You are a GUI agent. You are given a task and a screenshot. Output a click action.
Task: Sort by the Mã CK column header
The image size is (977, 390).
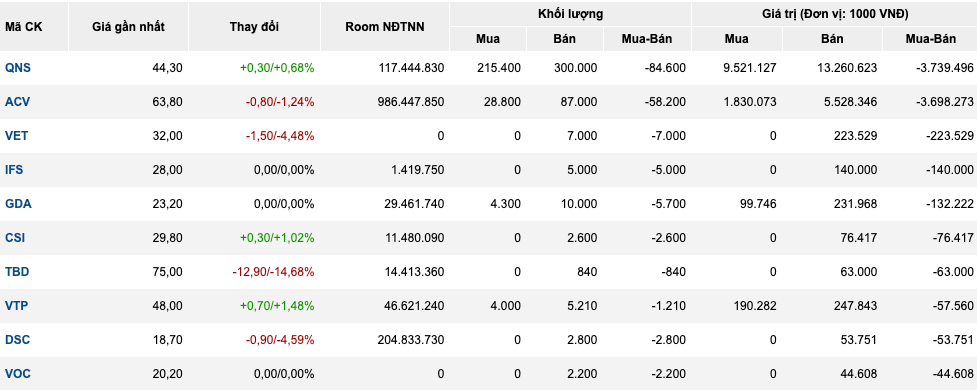point(24,27)
